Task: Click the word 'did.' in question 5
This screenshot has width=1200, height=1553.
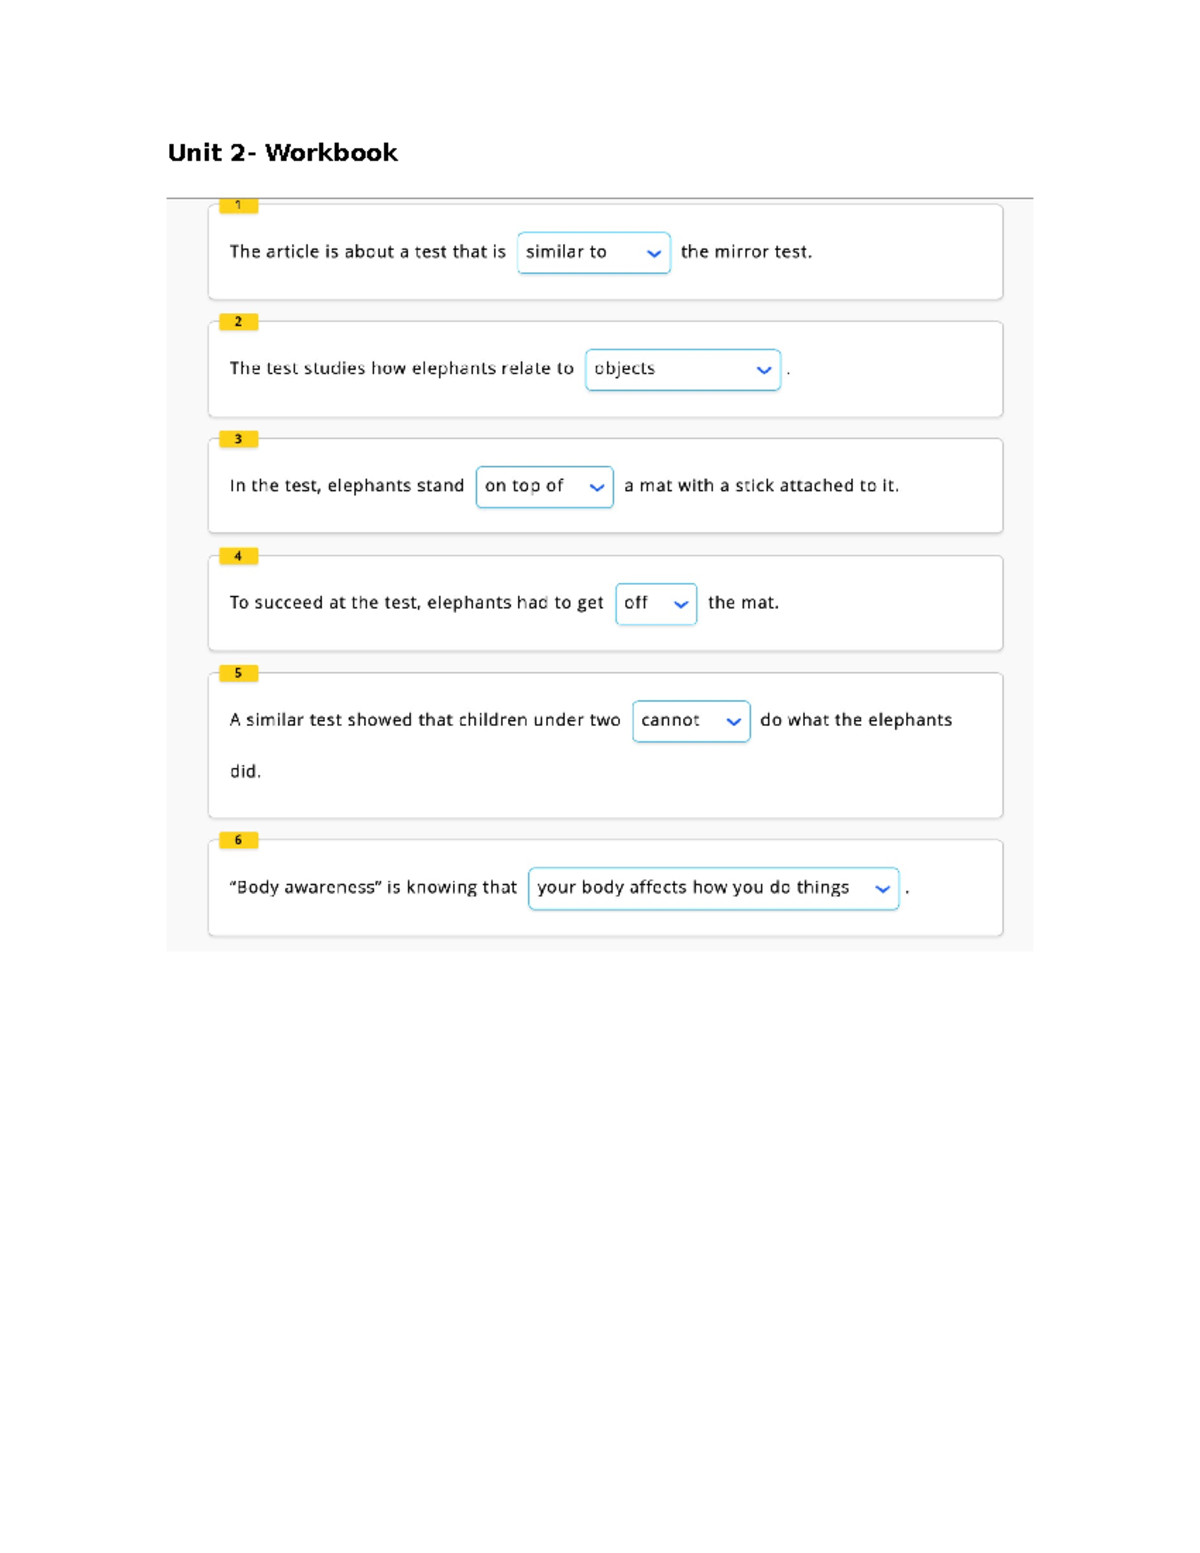Action: (245, 772)
